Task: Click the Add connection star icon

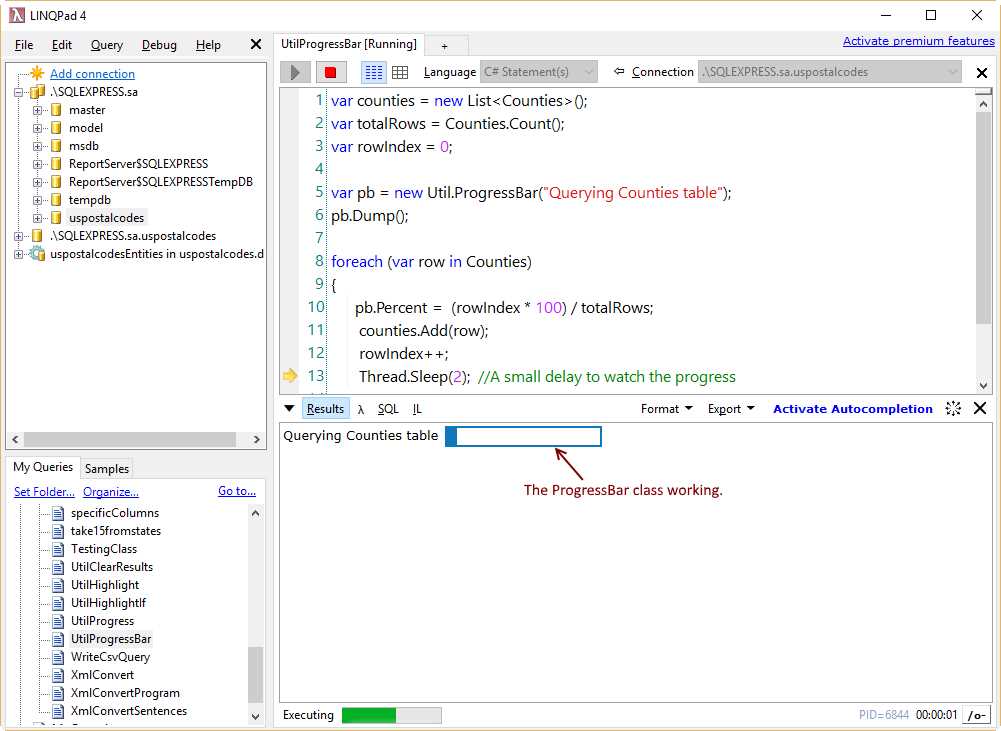Action: (37, 73)
